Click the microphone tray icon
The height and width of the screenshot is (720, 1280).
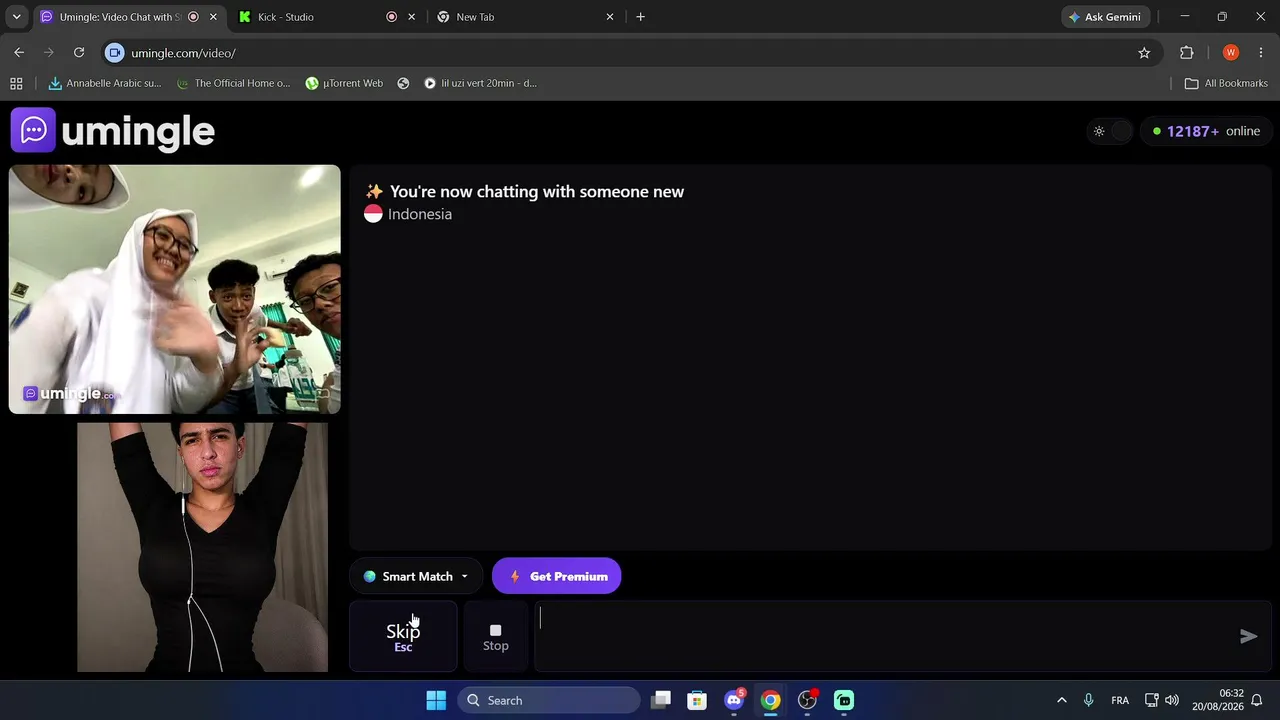[1088, 700]
